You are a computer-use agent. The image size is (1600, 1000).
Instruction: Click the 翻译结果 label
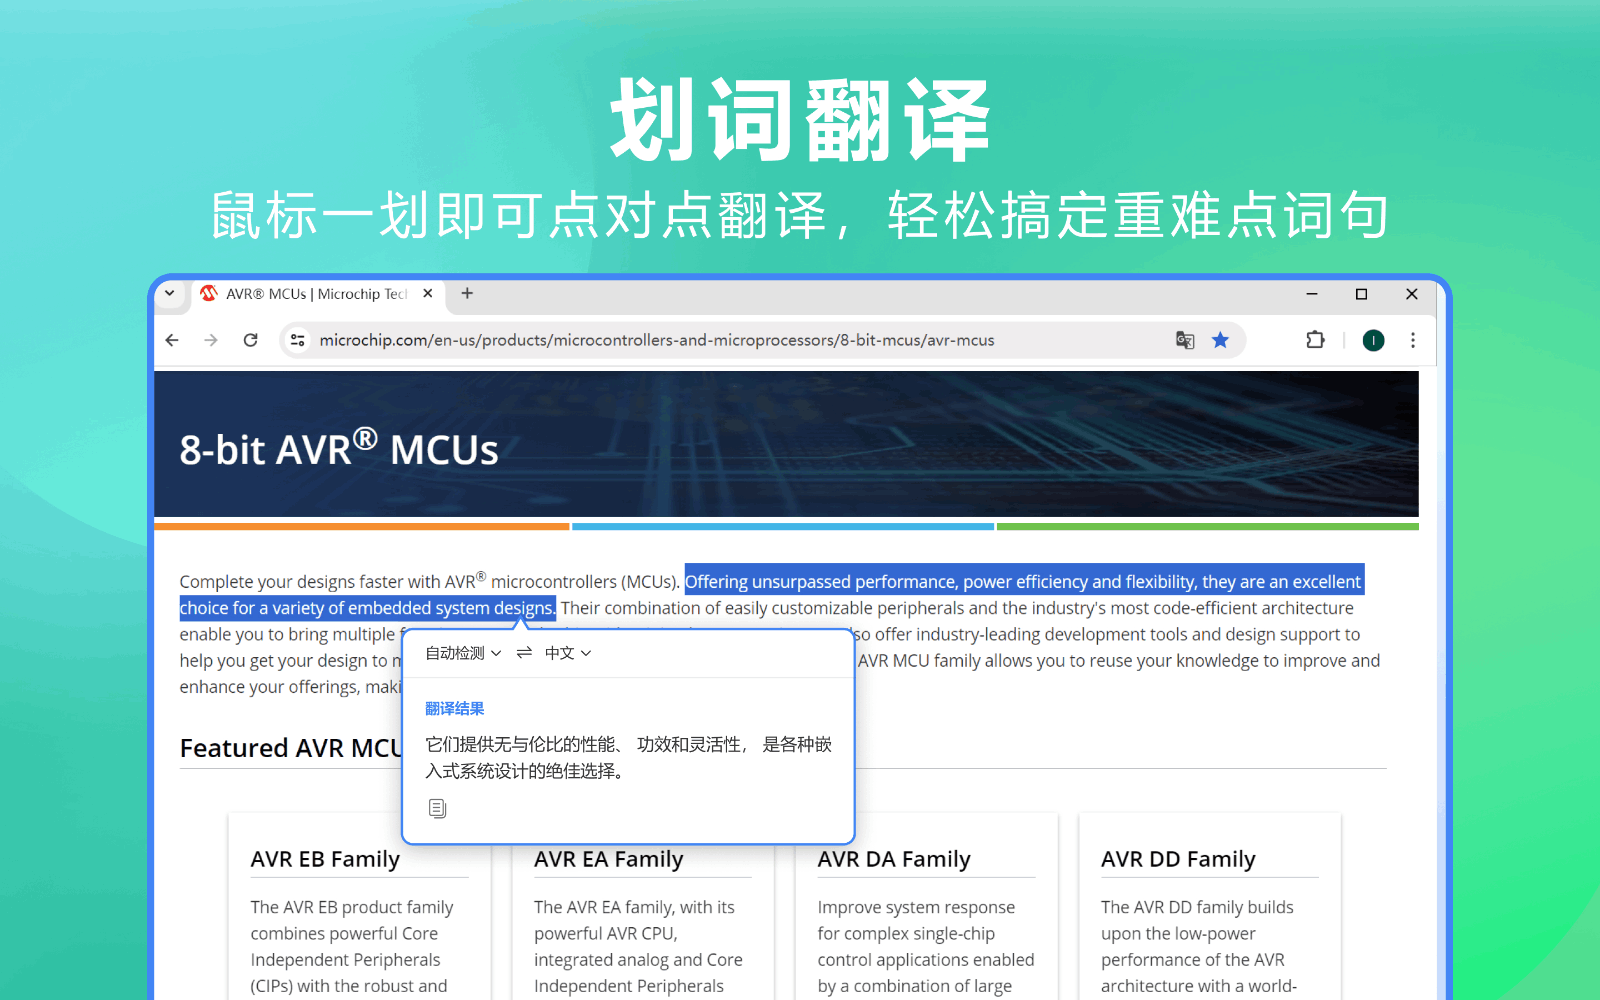click(x=455, y=708)
